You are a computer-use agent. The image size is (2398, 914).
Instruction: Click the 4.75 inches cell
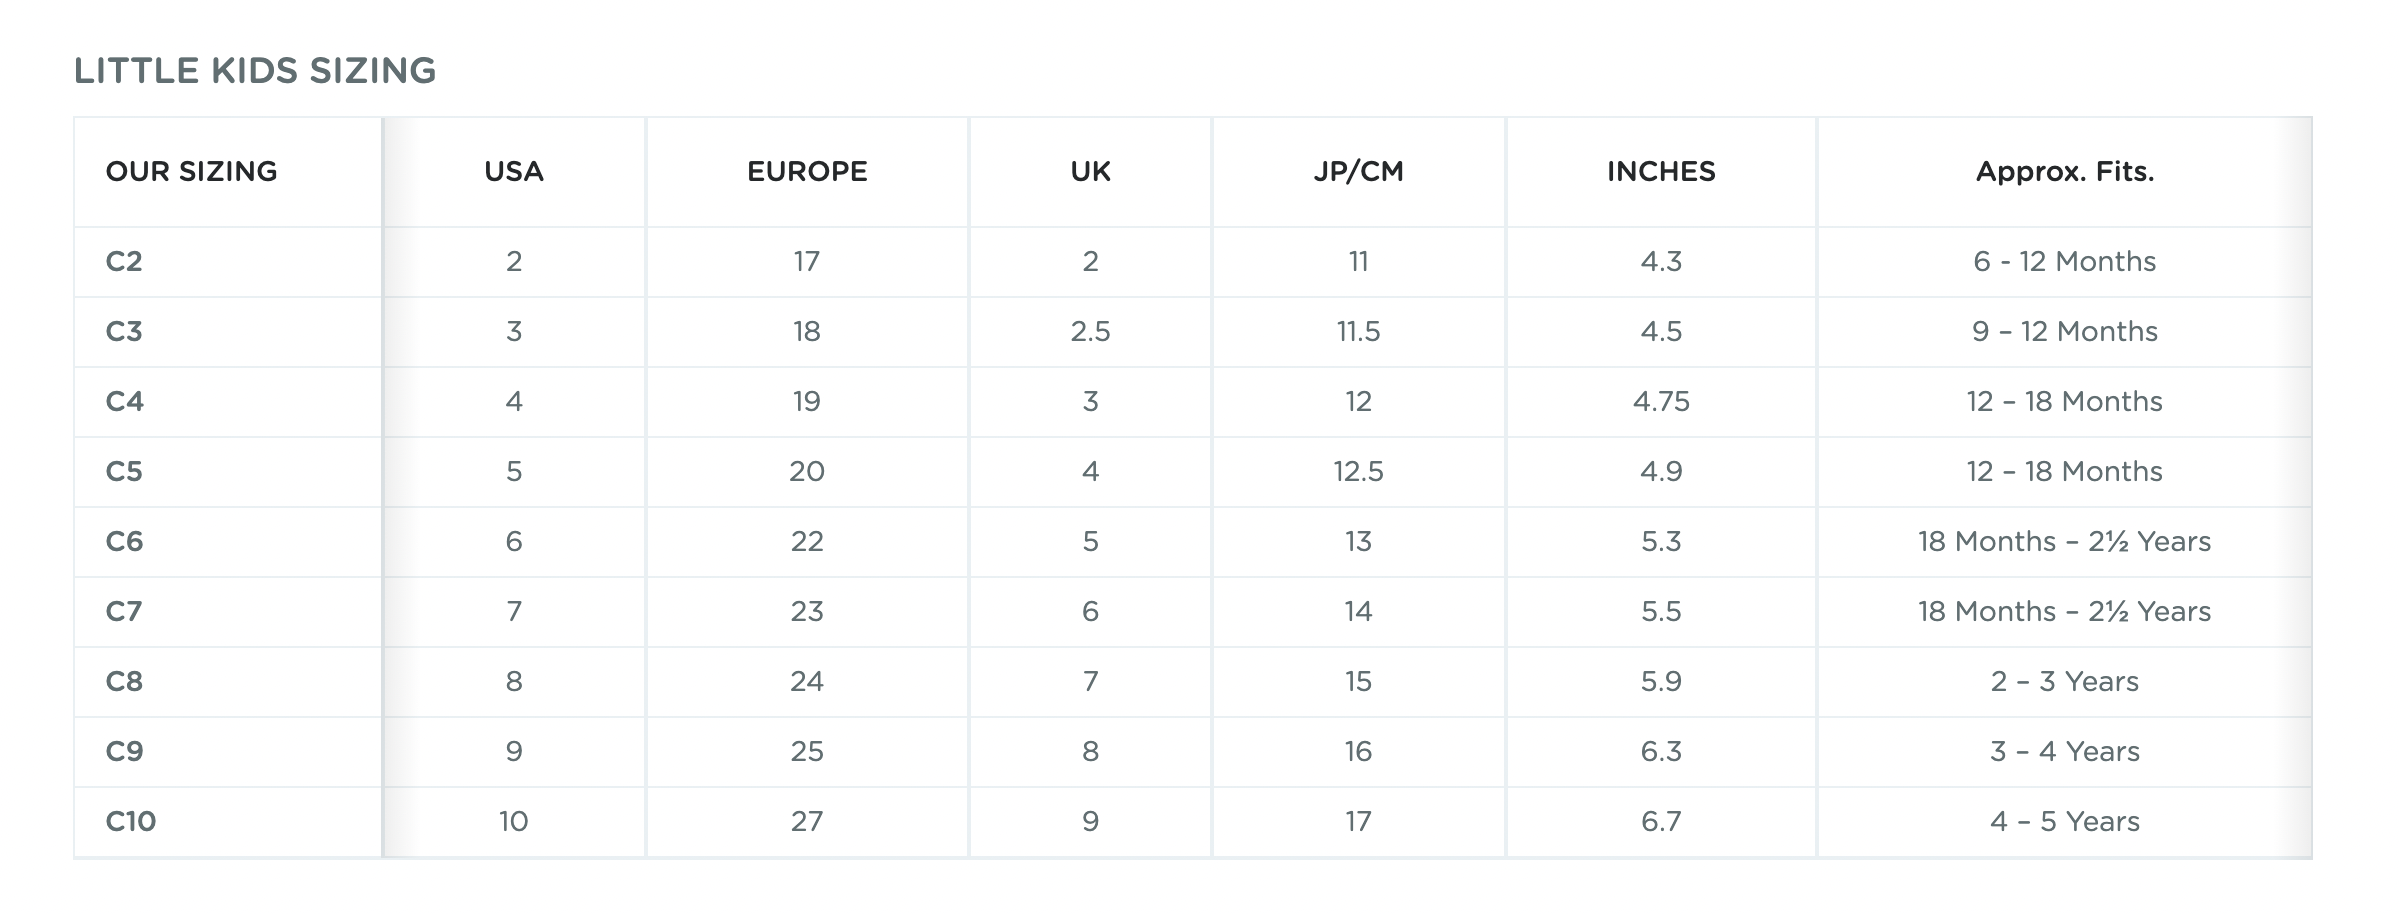[x=1661, y=402]
